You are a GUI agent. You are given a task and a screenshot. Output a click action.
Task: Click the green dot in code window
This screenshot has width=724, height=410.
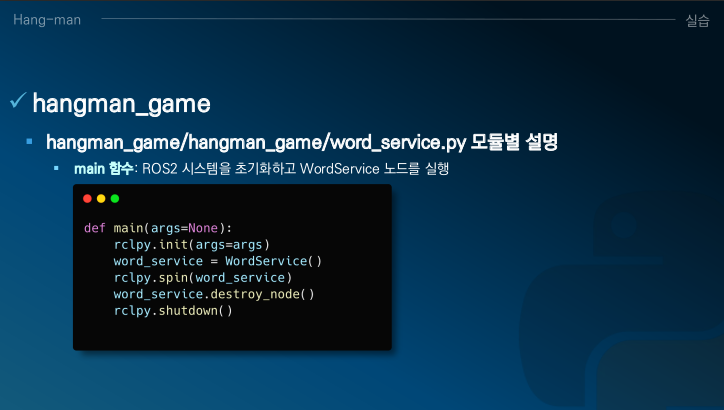coord(115,199)
